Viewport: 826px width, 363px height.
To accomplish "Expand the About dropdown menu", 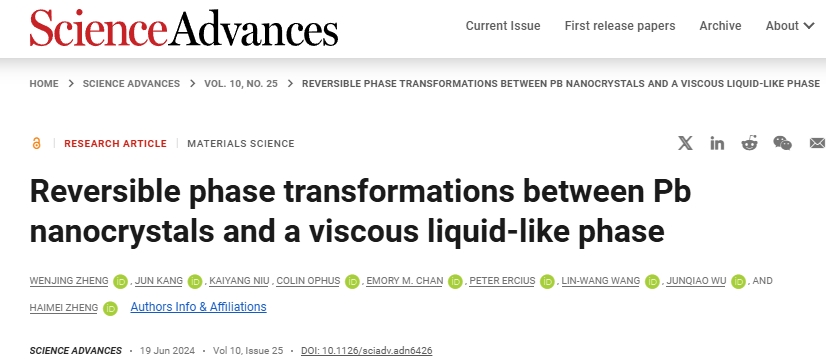I will coord(790,26).
